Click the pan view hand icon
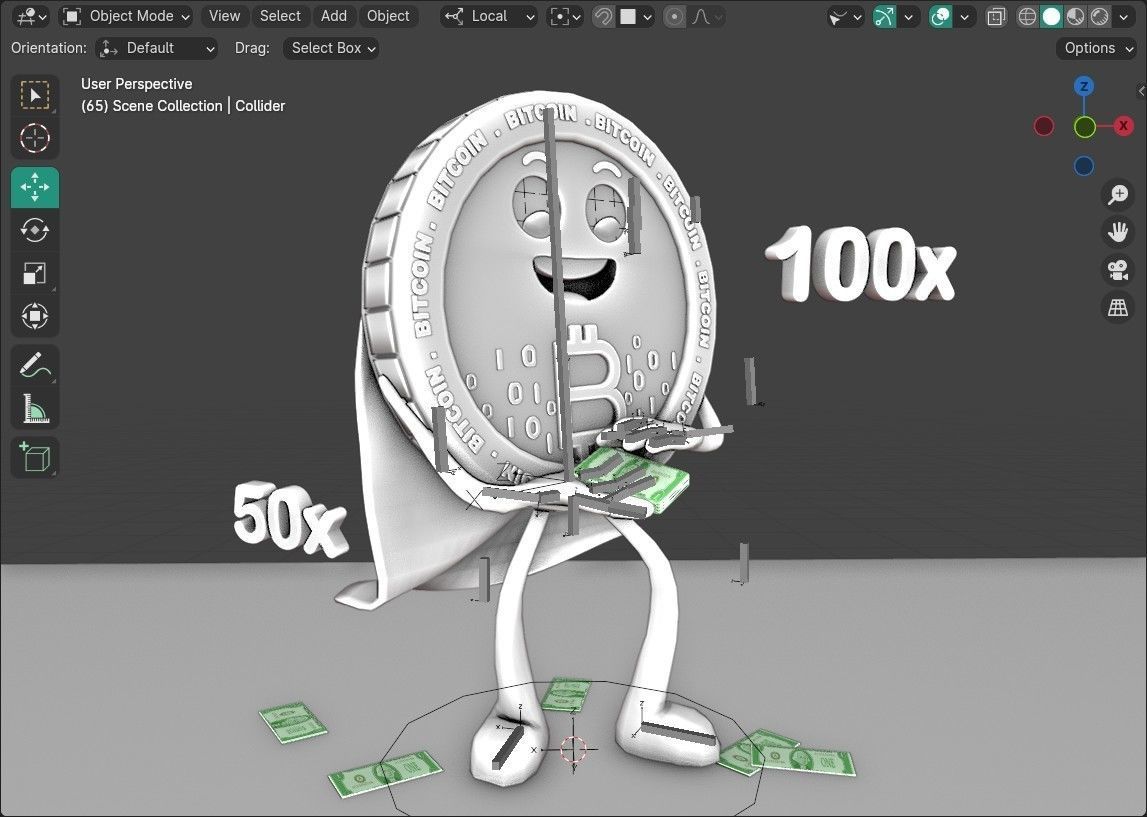 [x=1118, y=233]
